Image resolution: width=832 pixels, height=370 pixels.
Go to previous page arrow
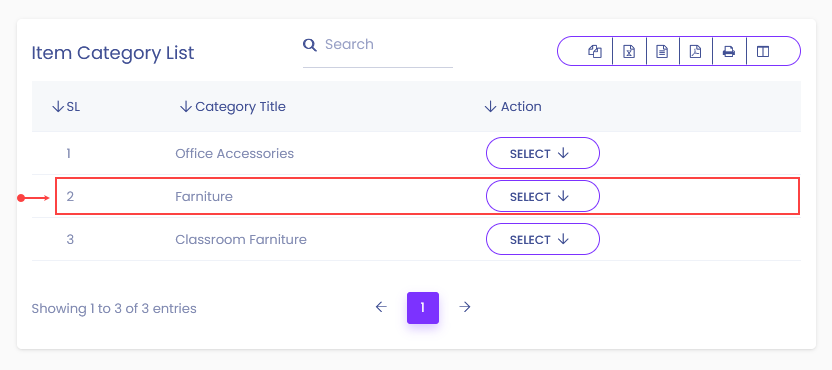(381, 307)
